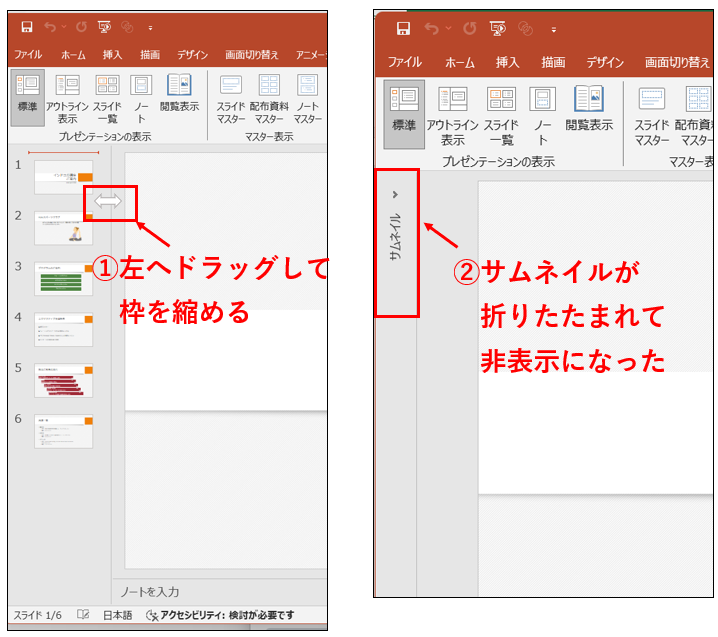Click アクセシビリティ: 検討が必要です status

[220, 615]
